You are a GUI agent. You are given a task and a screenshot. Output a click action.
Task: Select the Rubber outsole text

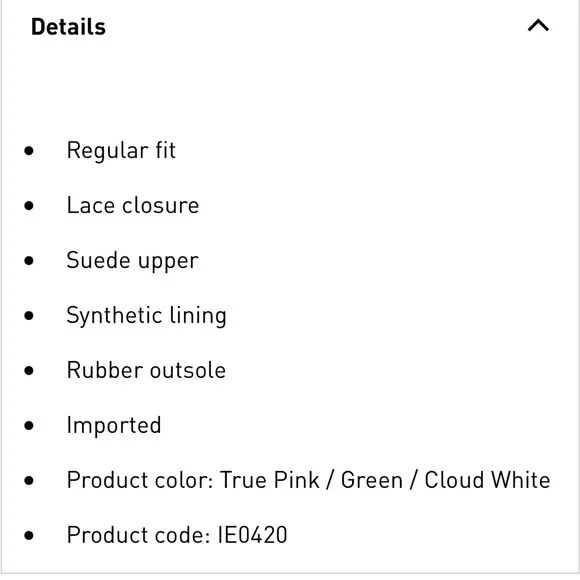(x=146, y=370)
